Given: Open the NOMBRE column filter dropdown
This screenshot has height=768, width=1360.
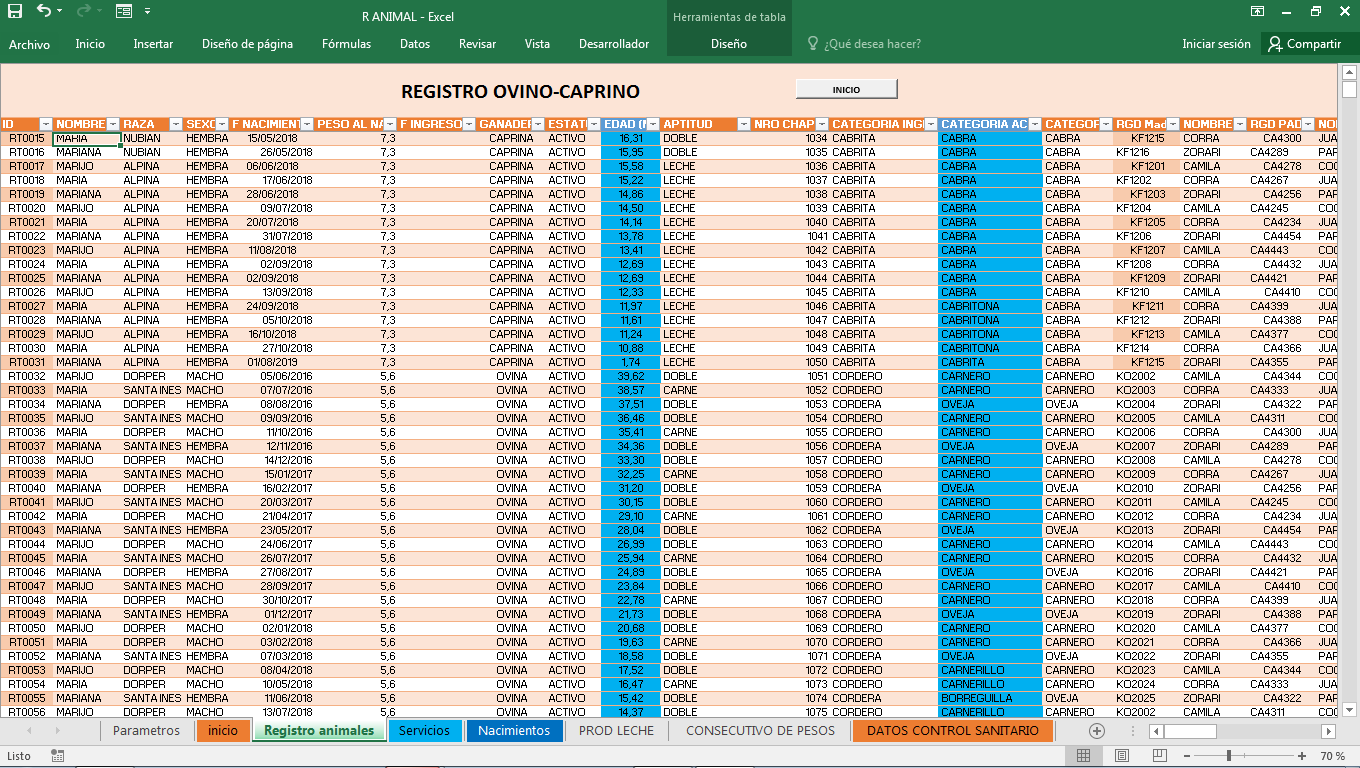Looking at the screenshot, I should (114, 124).
